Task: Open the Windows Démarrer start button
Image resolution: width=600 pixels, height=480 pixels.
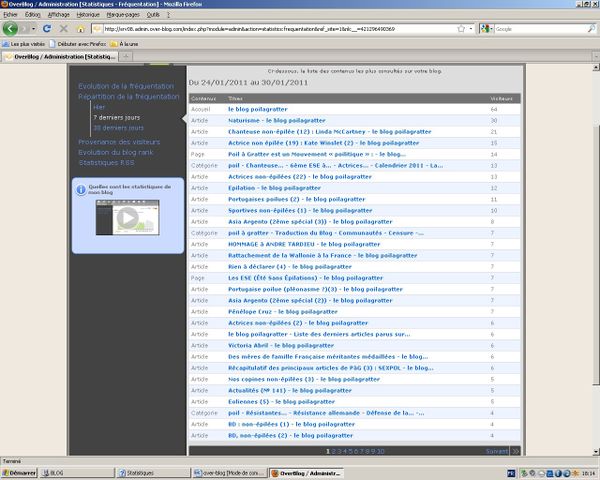Action: coord(19,473)
